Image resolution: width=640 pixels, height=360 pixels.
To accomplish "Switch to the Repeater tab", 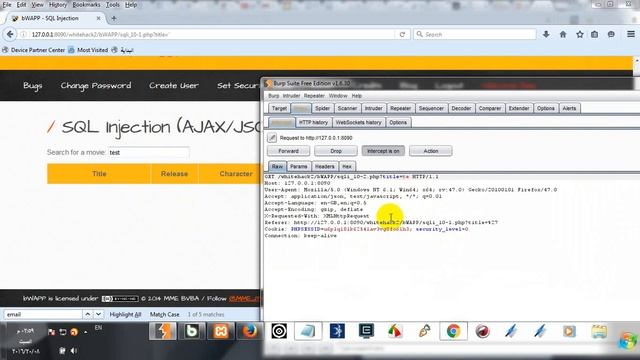I will 400,108.
